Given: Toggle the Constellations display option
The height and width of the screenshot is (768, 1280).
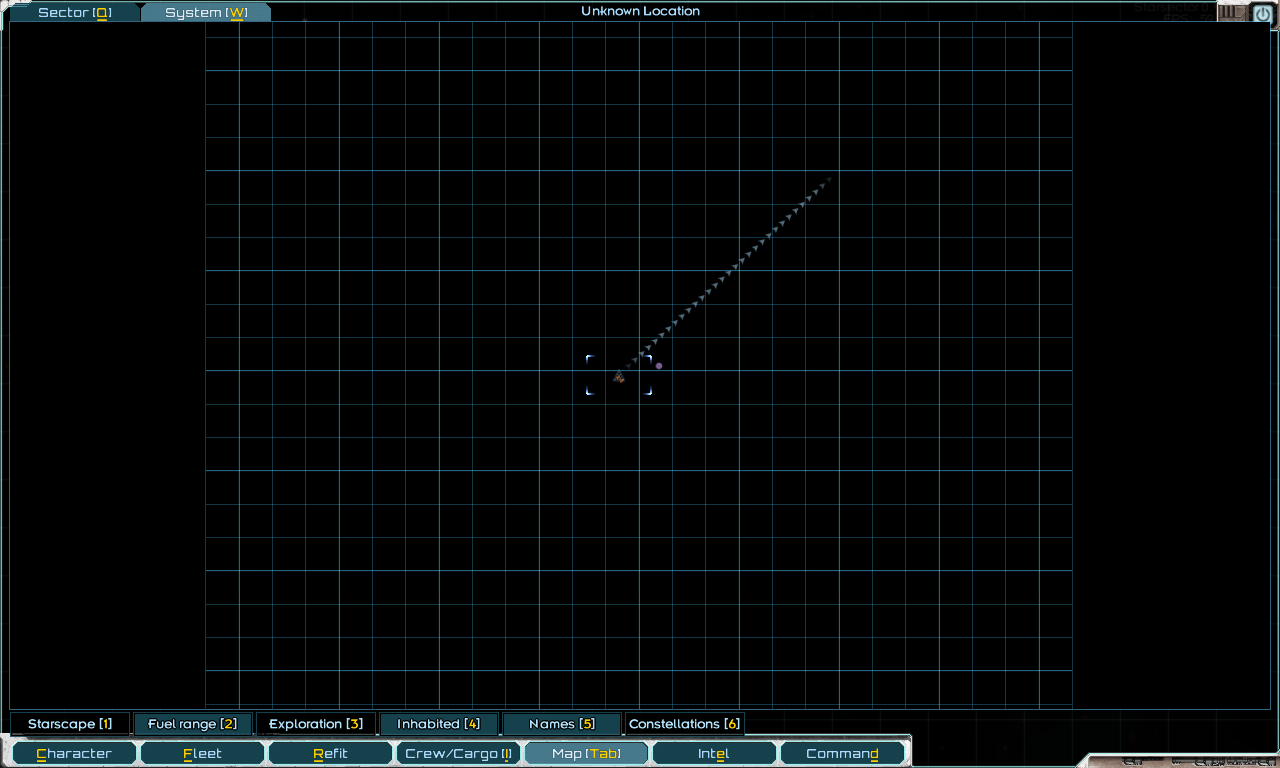Looking at the screenshot, I should [x=684, y=724].
